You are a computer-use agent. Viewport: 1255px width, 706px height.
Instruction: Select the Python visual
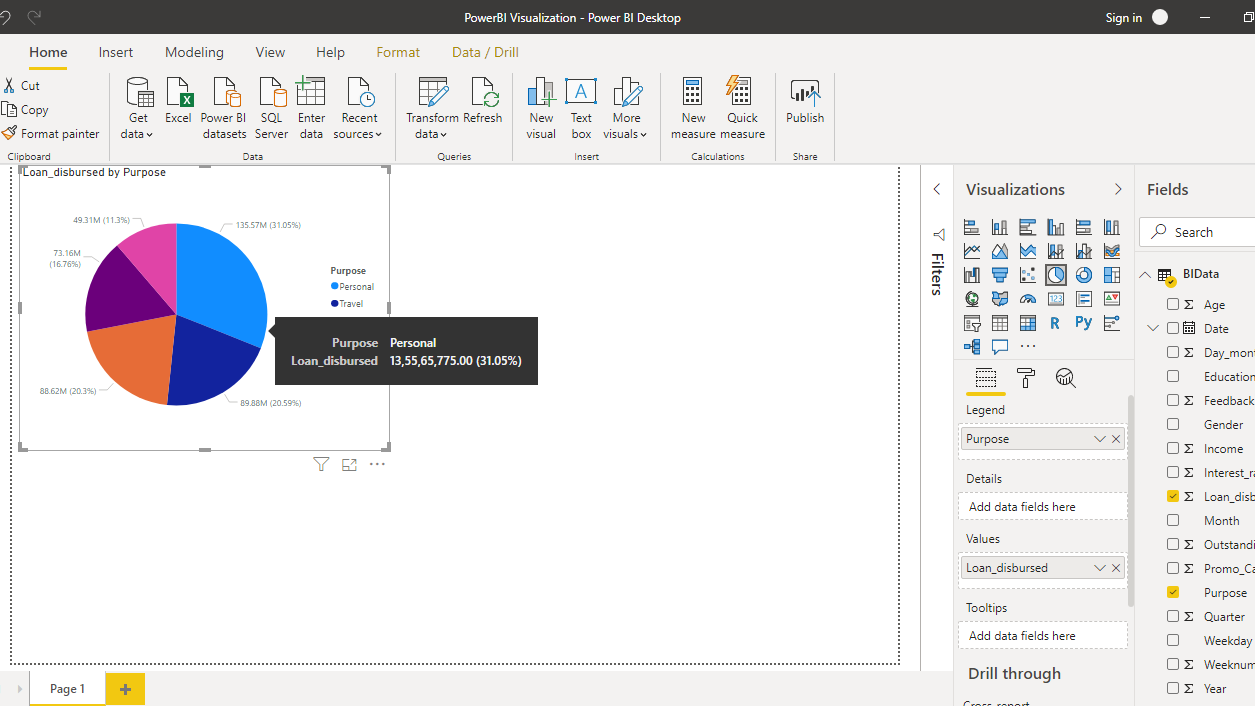1084,323
